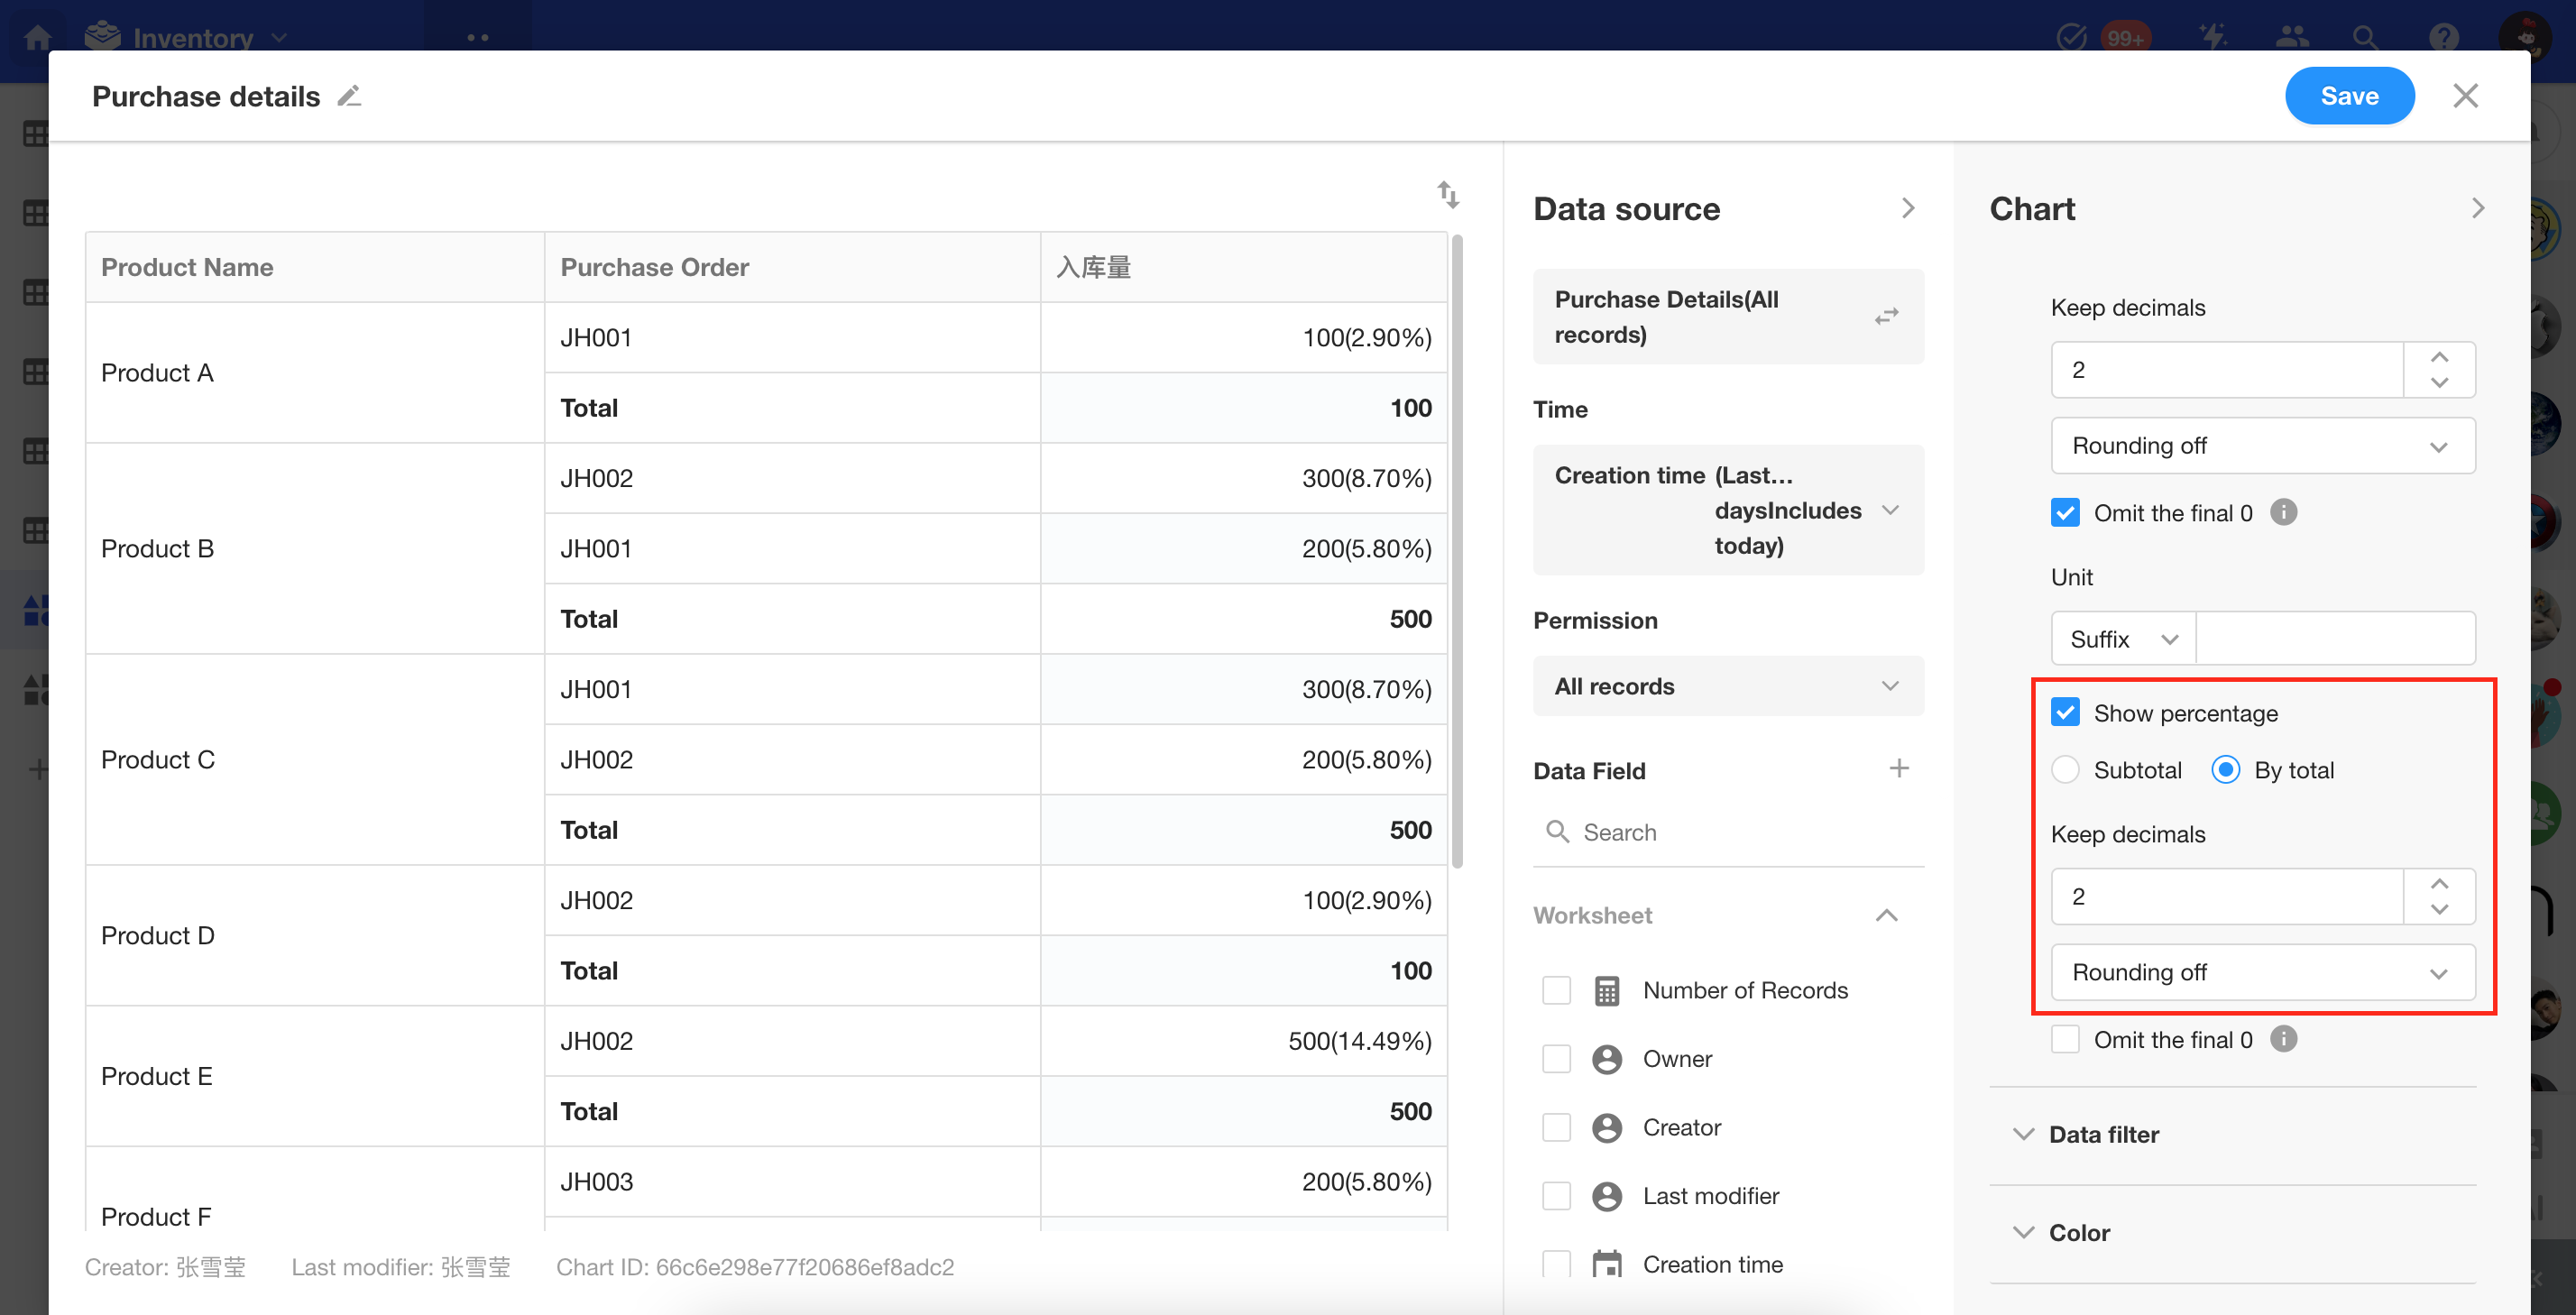Decrease the upper Keep decimals stepper
Screen dimensions: 2576x1315
click(2439, 382)
